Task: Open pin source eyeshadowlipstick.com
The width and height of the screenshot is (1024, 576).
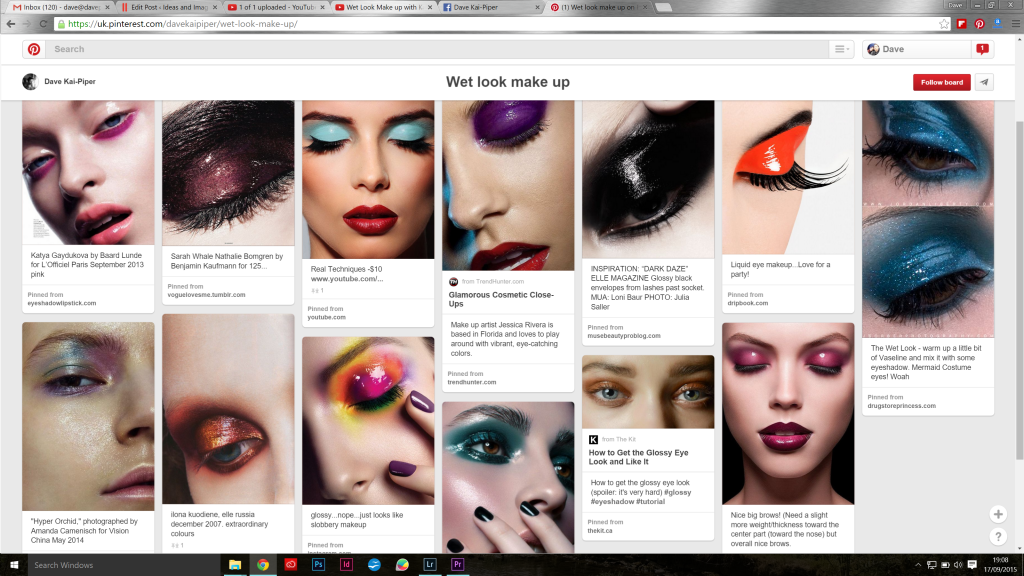Action: click(x=61, y=303)
